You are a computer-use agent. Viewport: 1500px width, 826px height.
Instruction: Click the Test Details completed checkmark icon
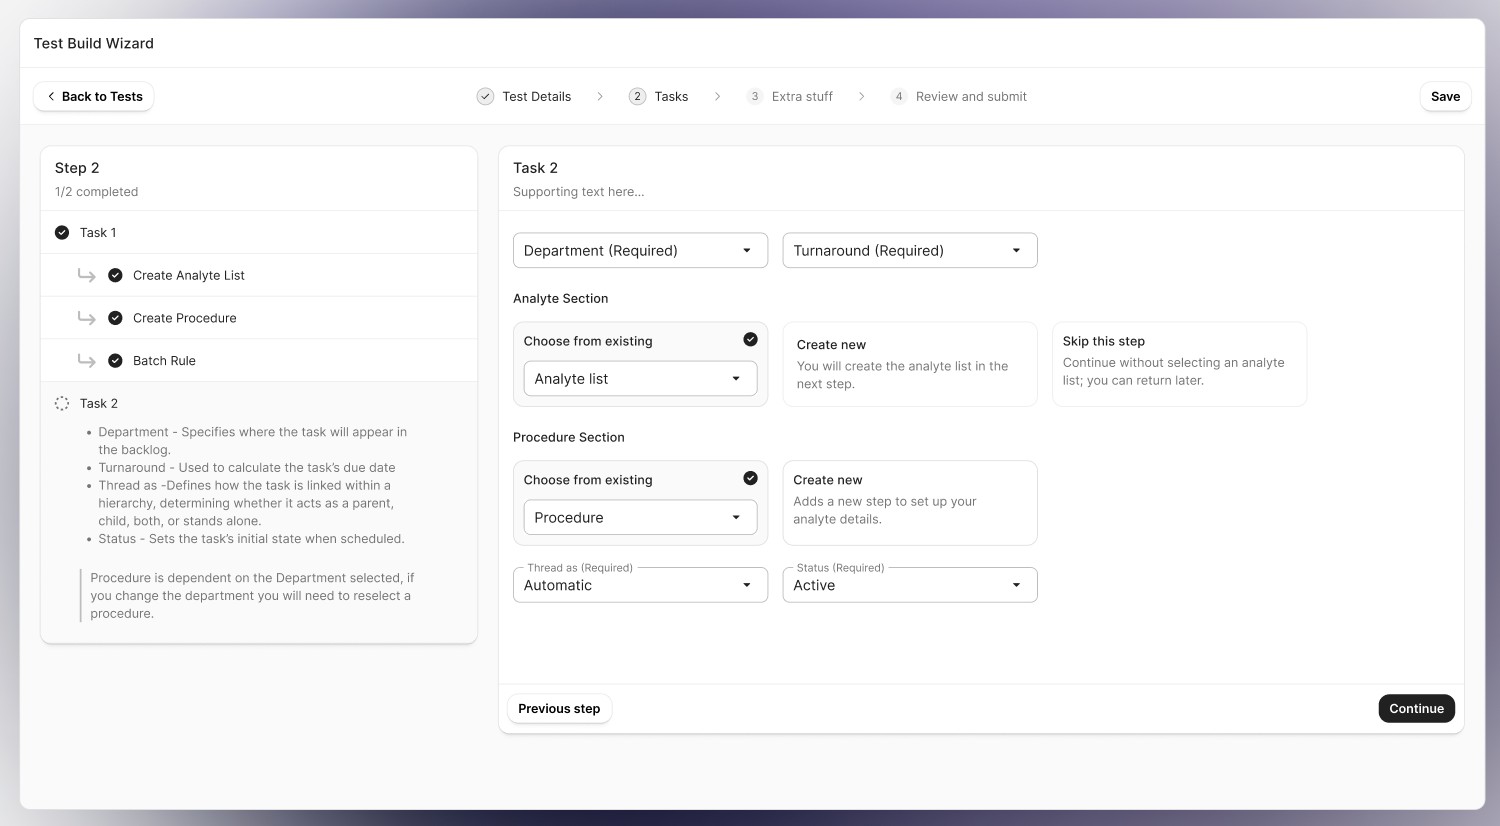pyautogui.click(x=485, y=97)
